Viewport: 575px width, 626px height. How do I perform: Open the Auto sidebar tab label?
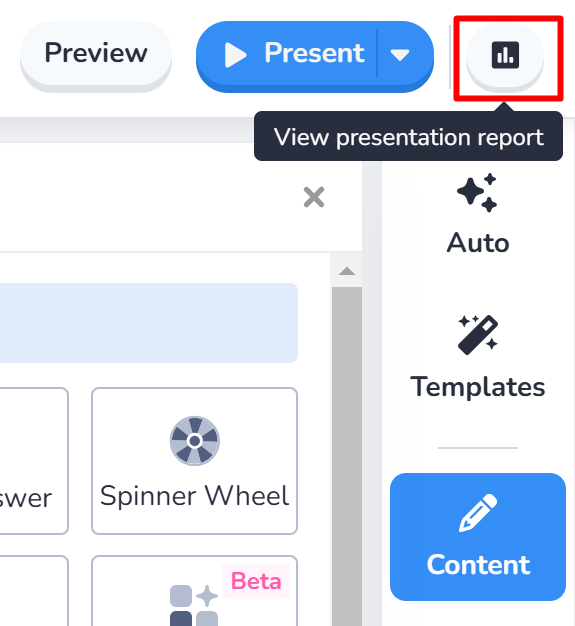coord(478,243)
